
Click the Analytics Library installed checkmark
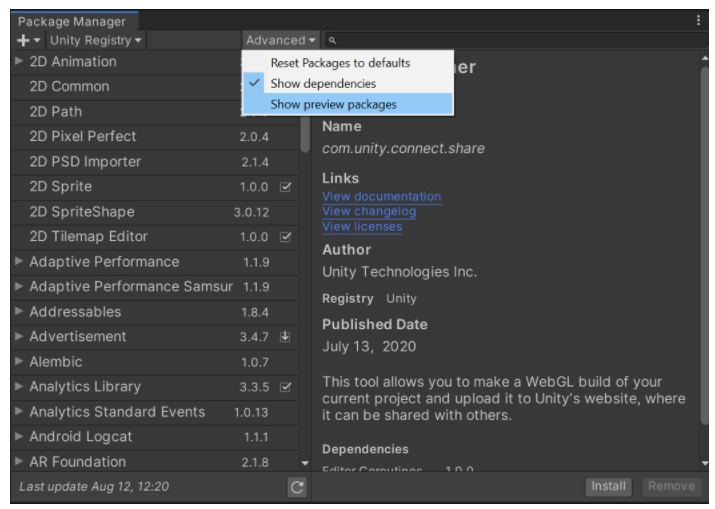point(285,387)
